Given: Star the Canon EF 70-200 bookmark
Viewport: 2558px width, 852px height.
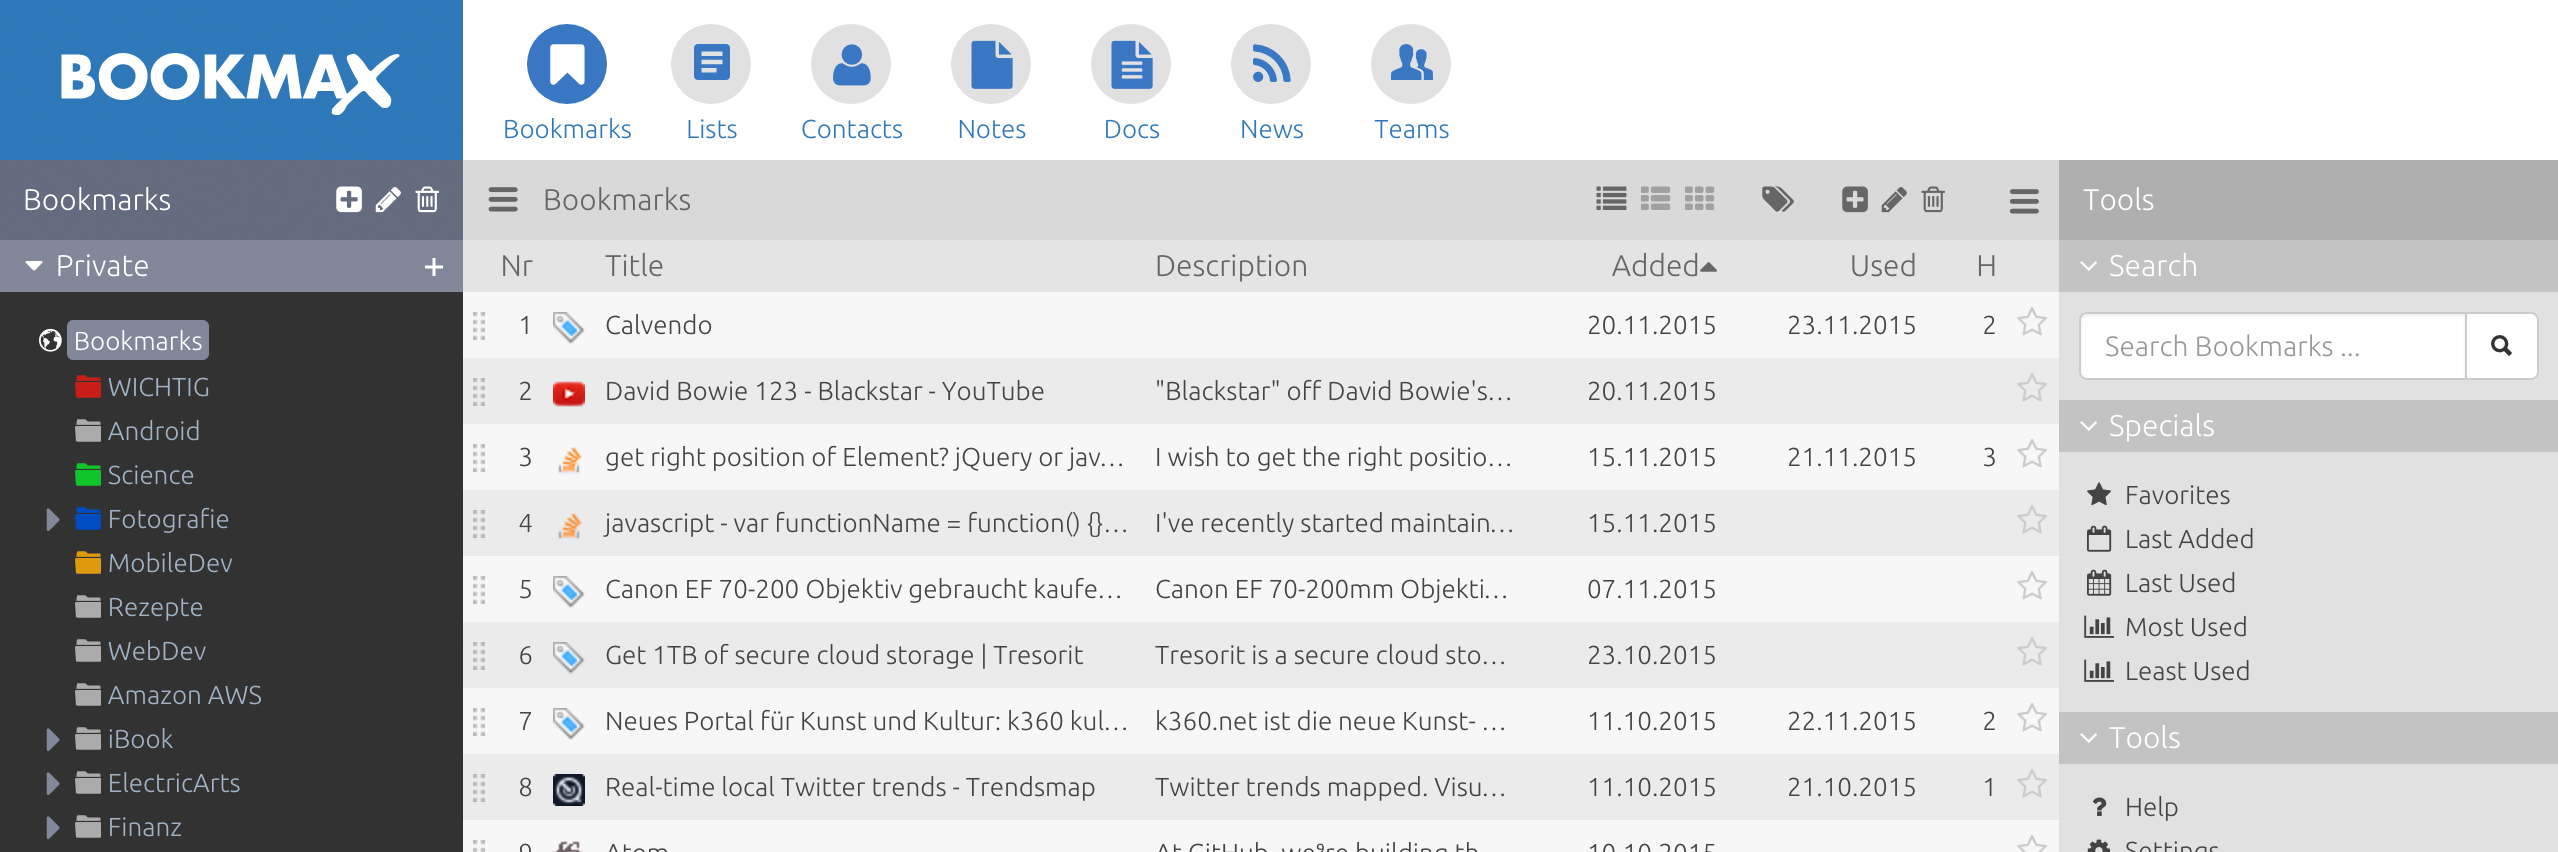Looking at the screenshot, I should [2031, 587].
